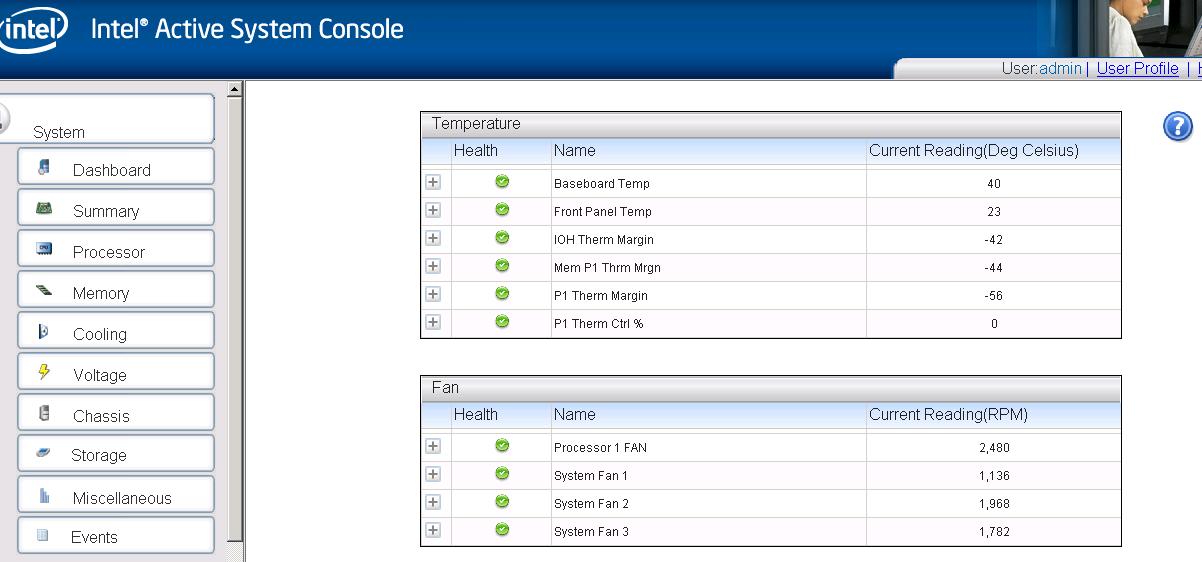Viewport: 1202px width, 562px height.
Task: Expand the Mem P1 Thrm Mrgn row
Action: click(433, 266)
